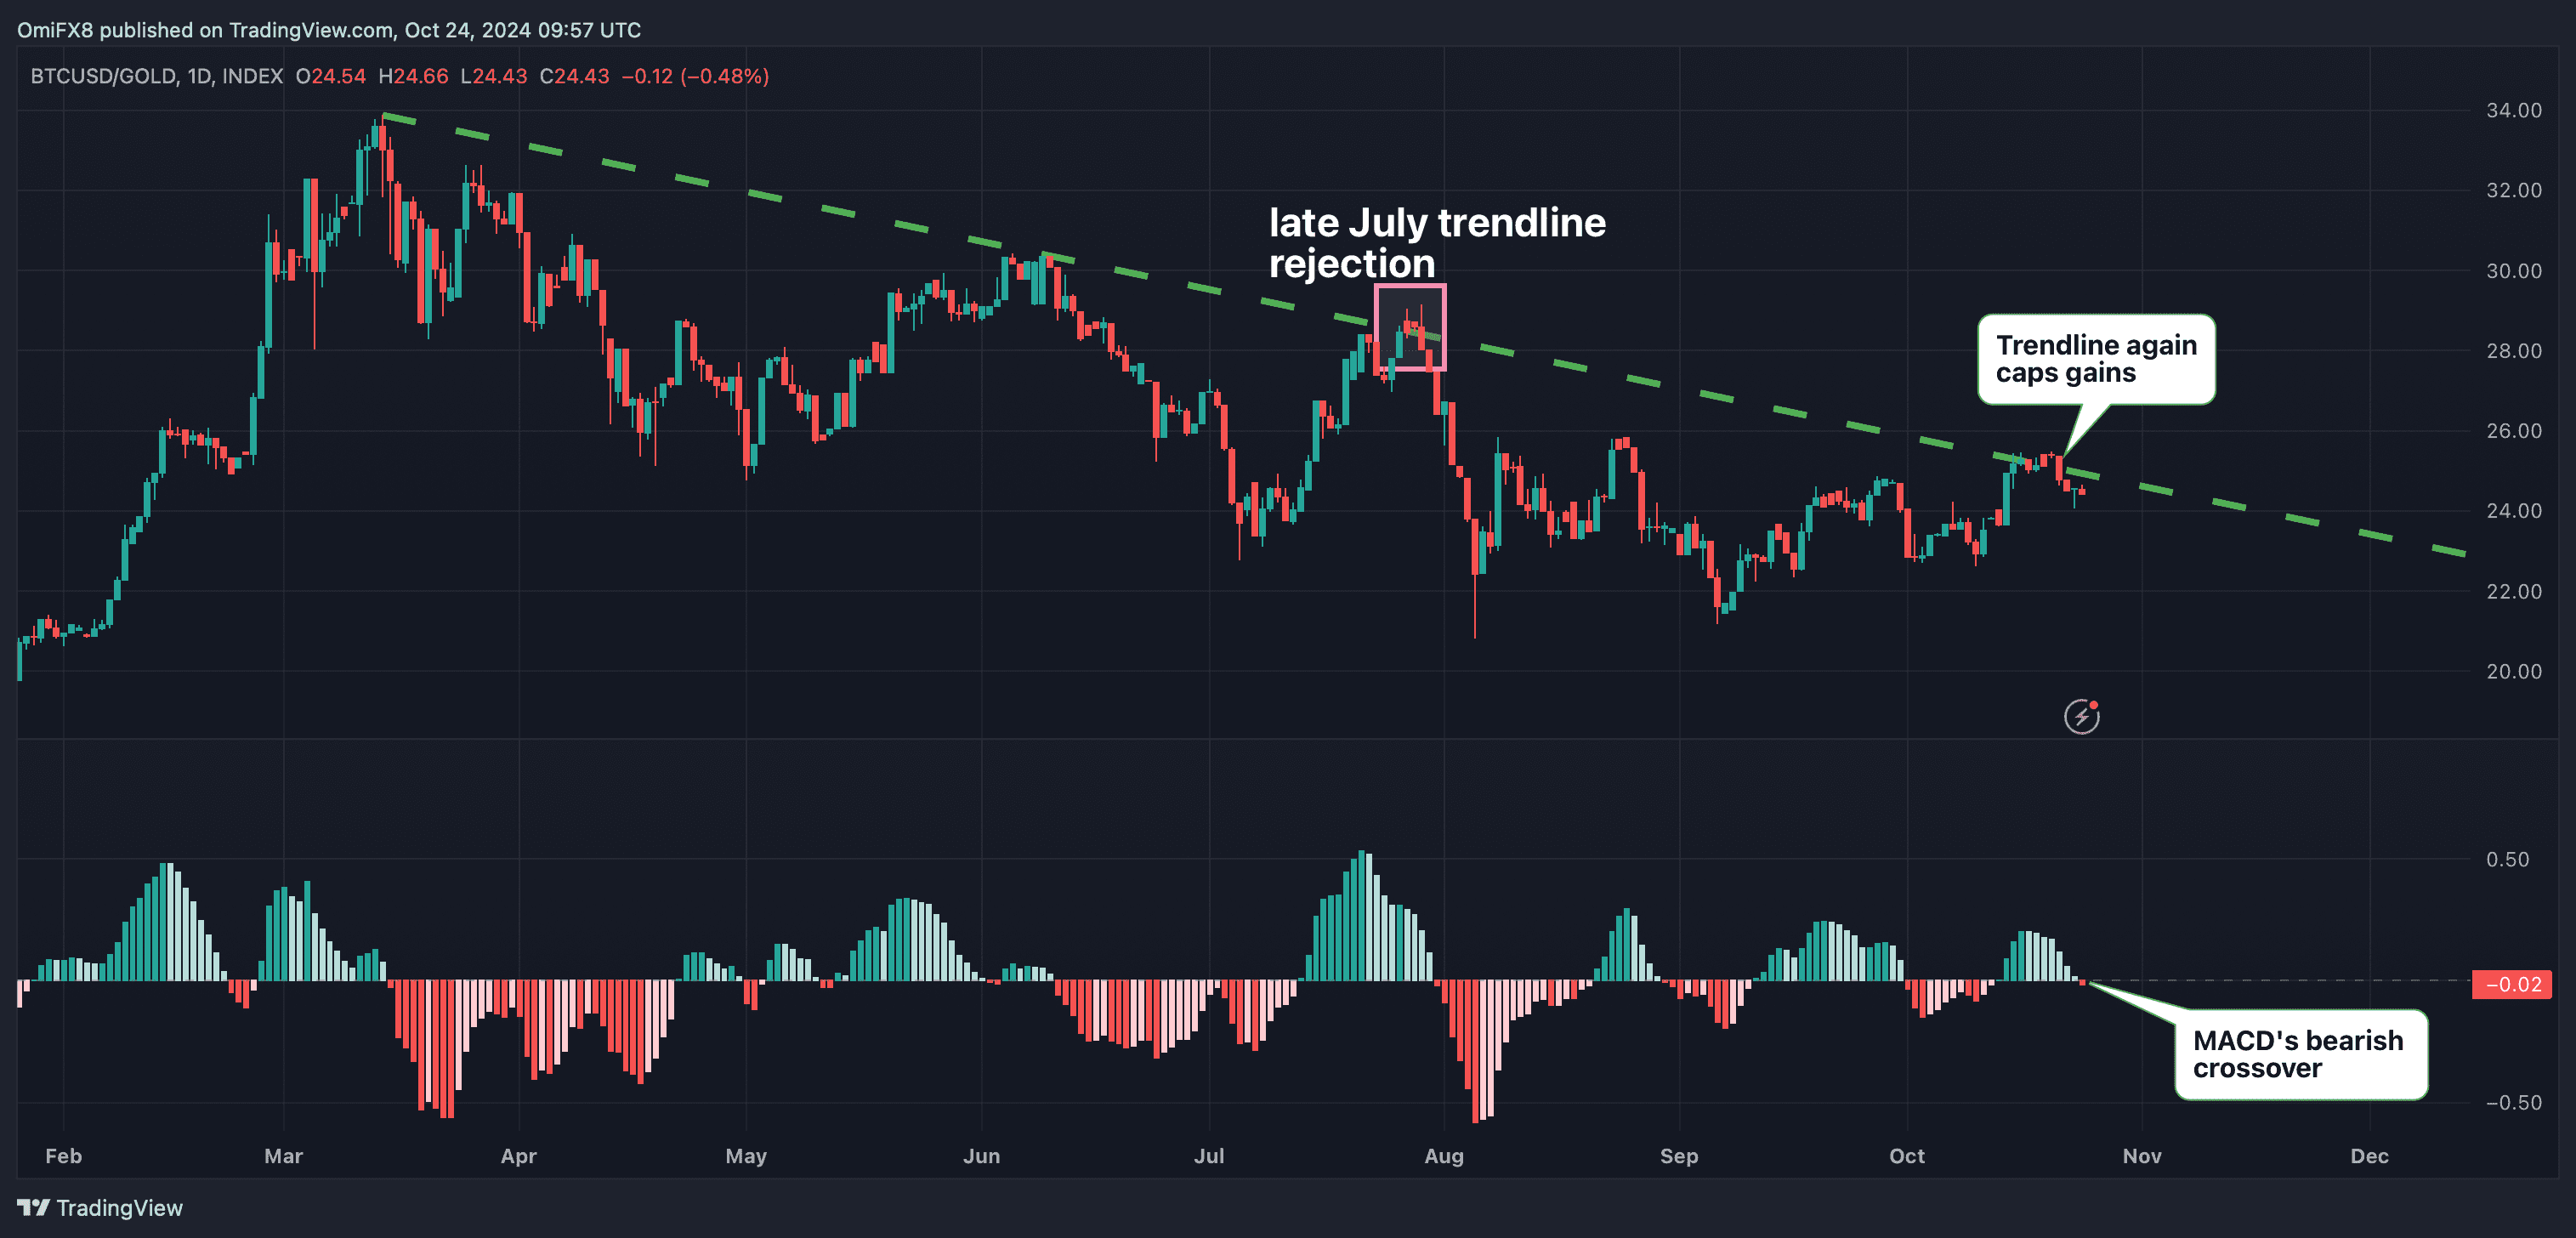This screenshot has width=2576, height=1238.
Task: Click the Mar label on time axis
Action: (x=283, y=1156)
